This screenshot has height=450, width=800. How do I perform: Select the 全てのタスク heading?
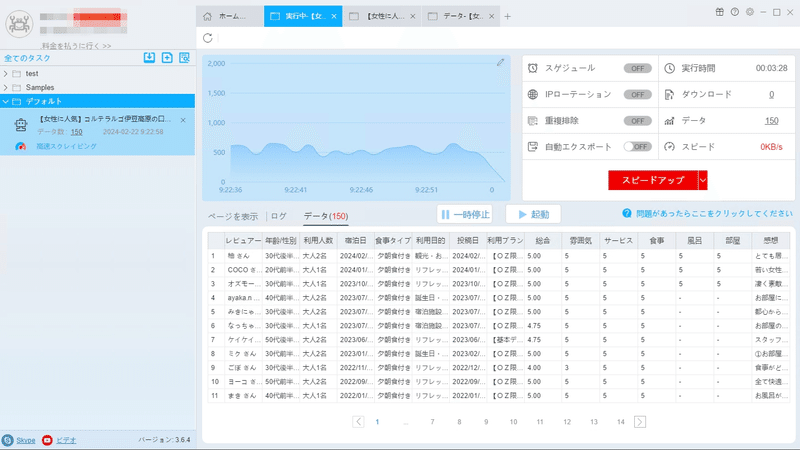pyautogui.click(x=28, y=58)
